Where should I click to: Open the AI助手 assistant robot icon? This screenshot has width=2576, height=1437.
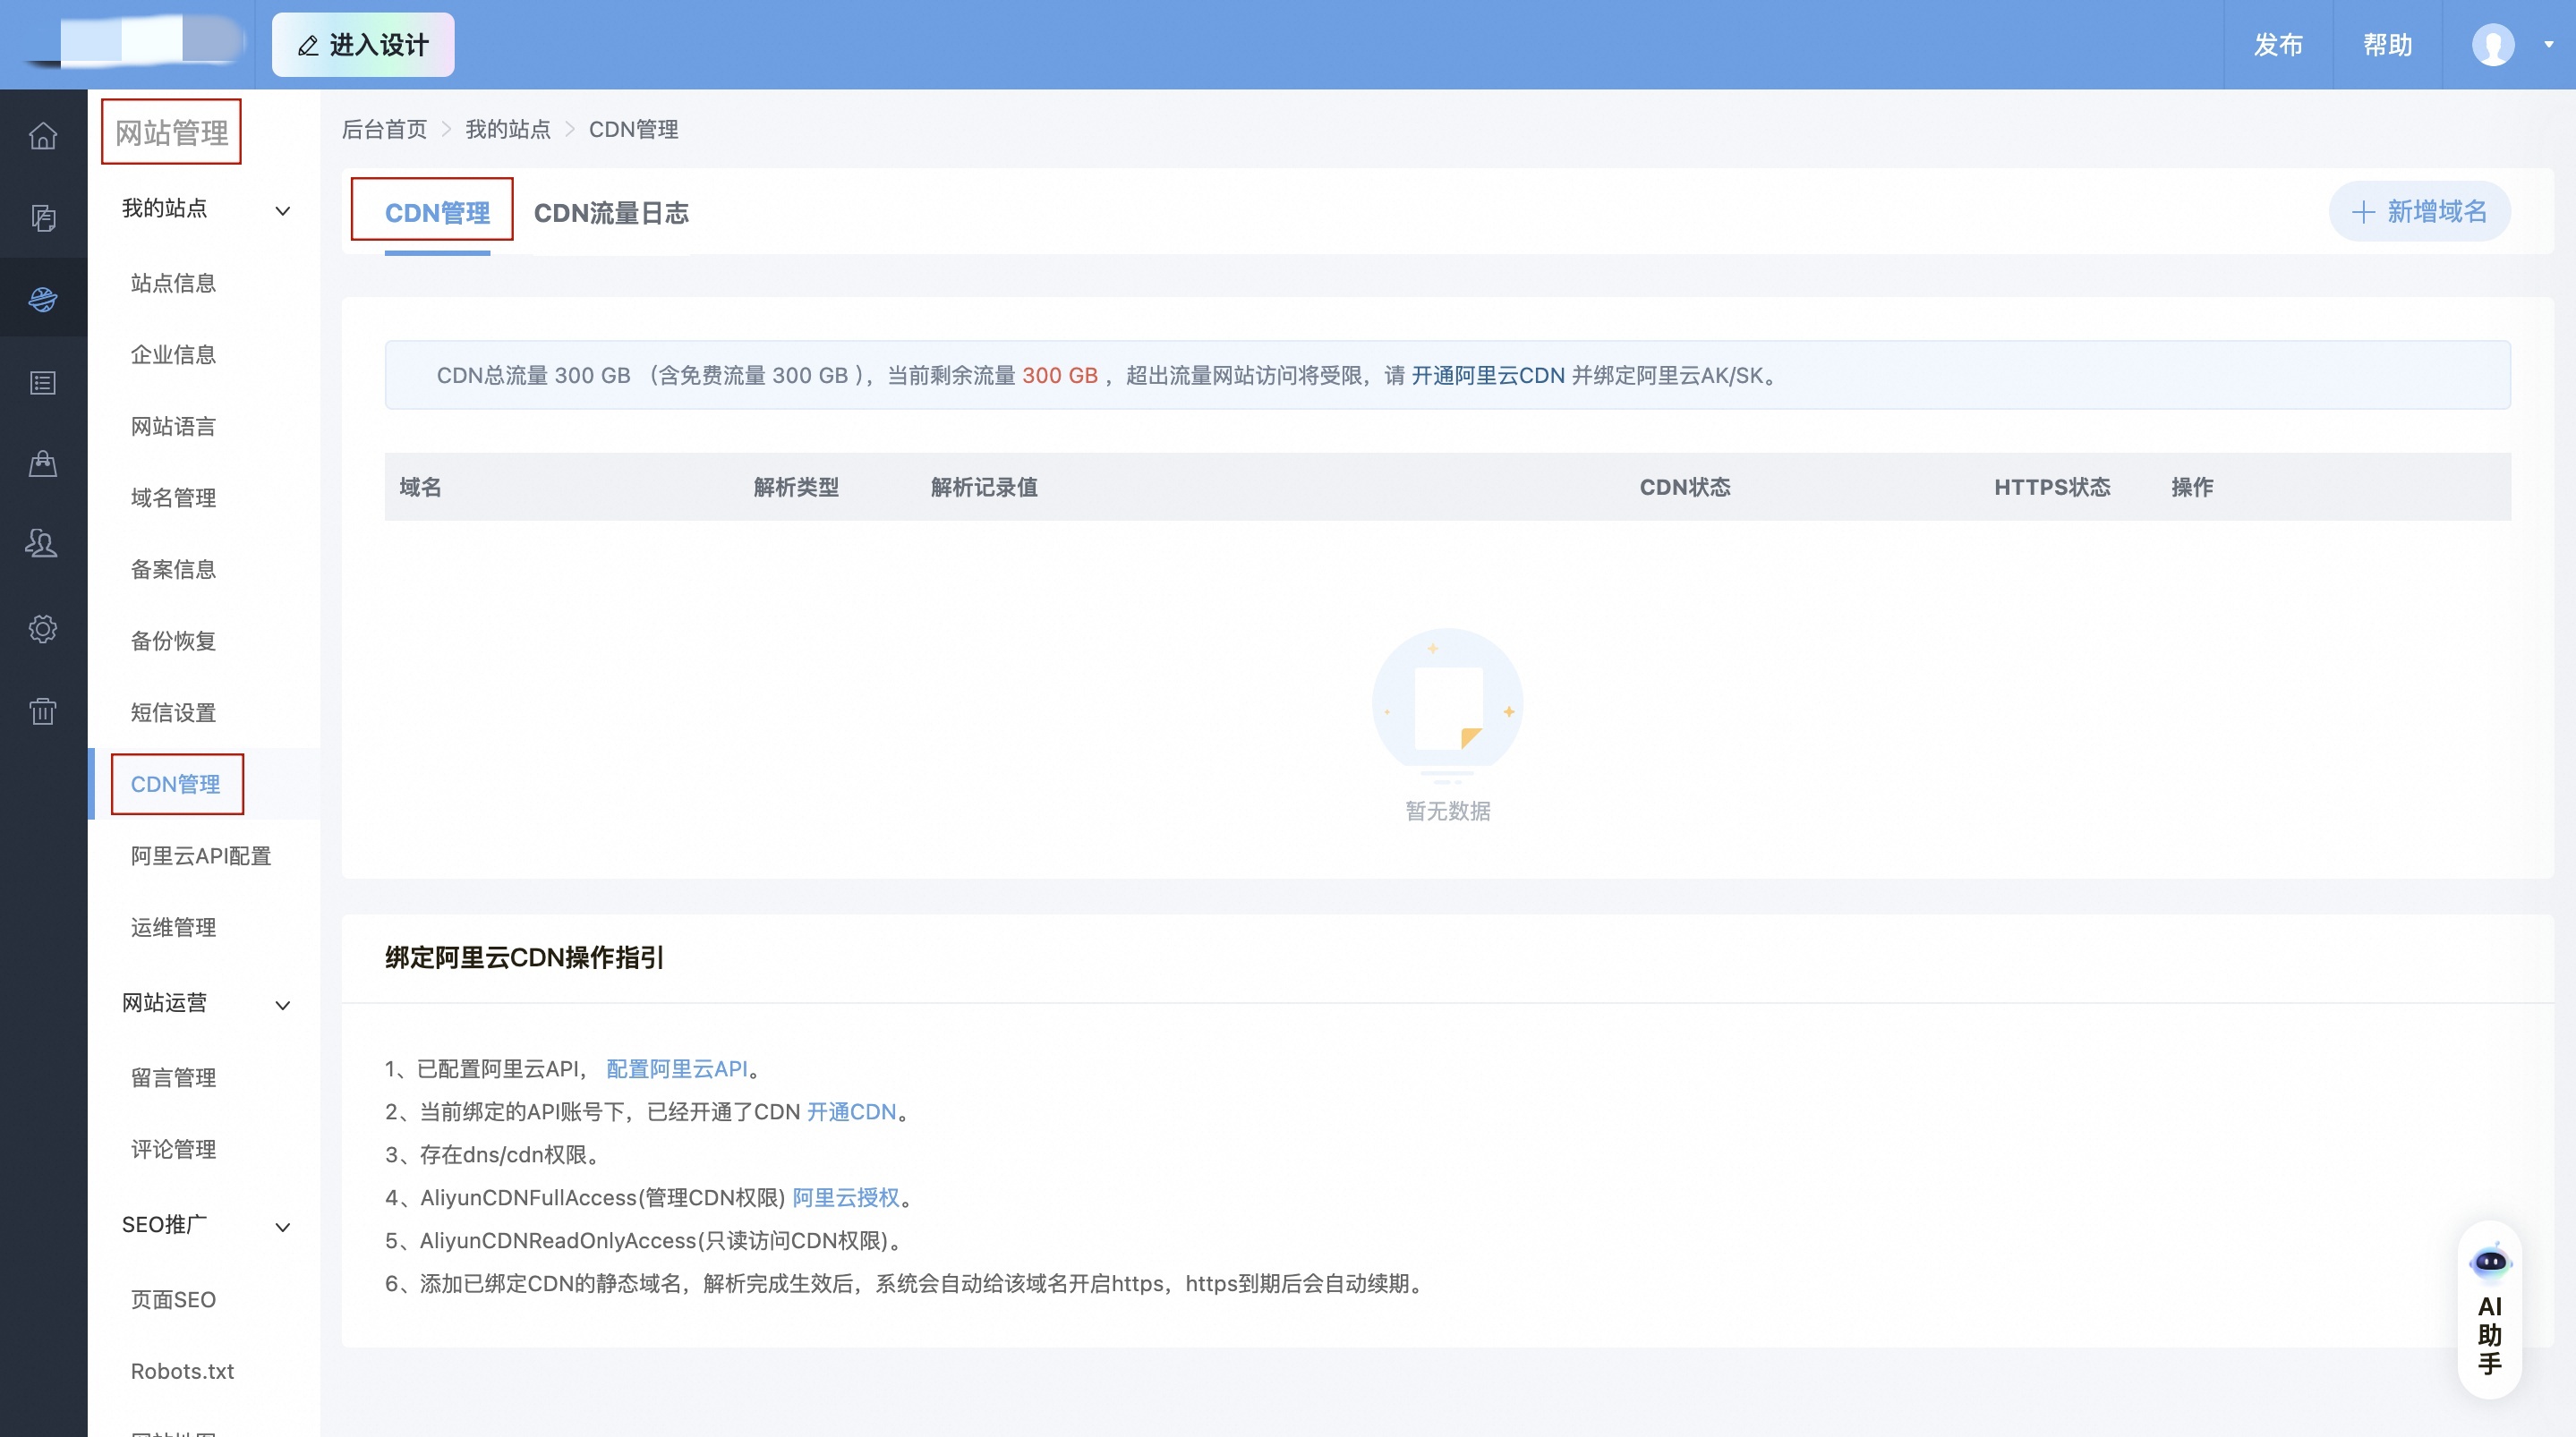tap(2490, 1262)
